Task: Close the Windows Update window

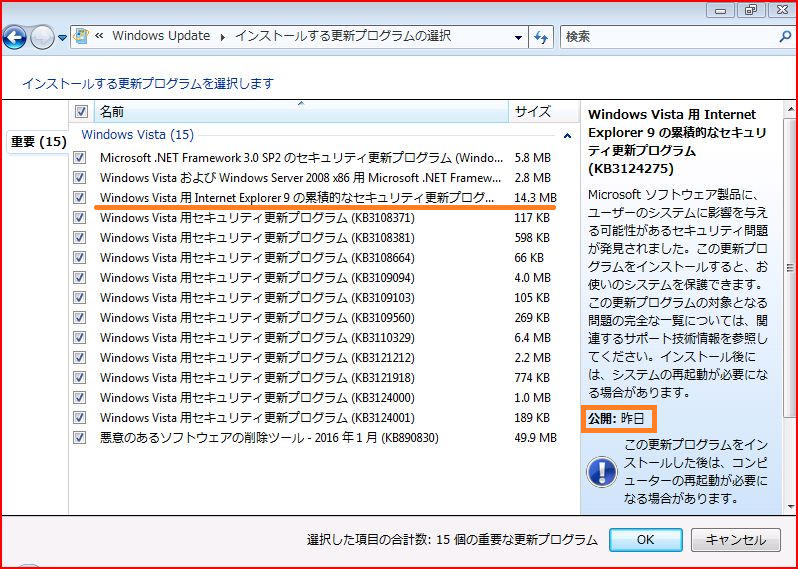Action: pyautogui.click(x=782, y=10)
